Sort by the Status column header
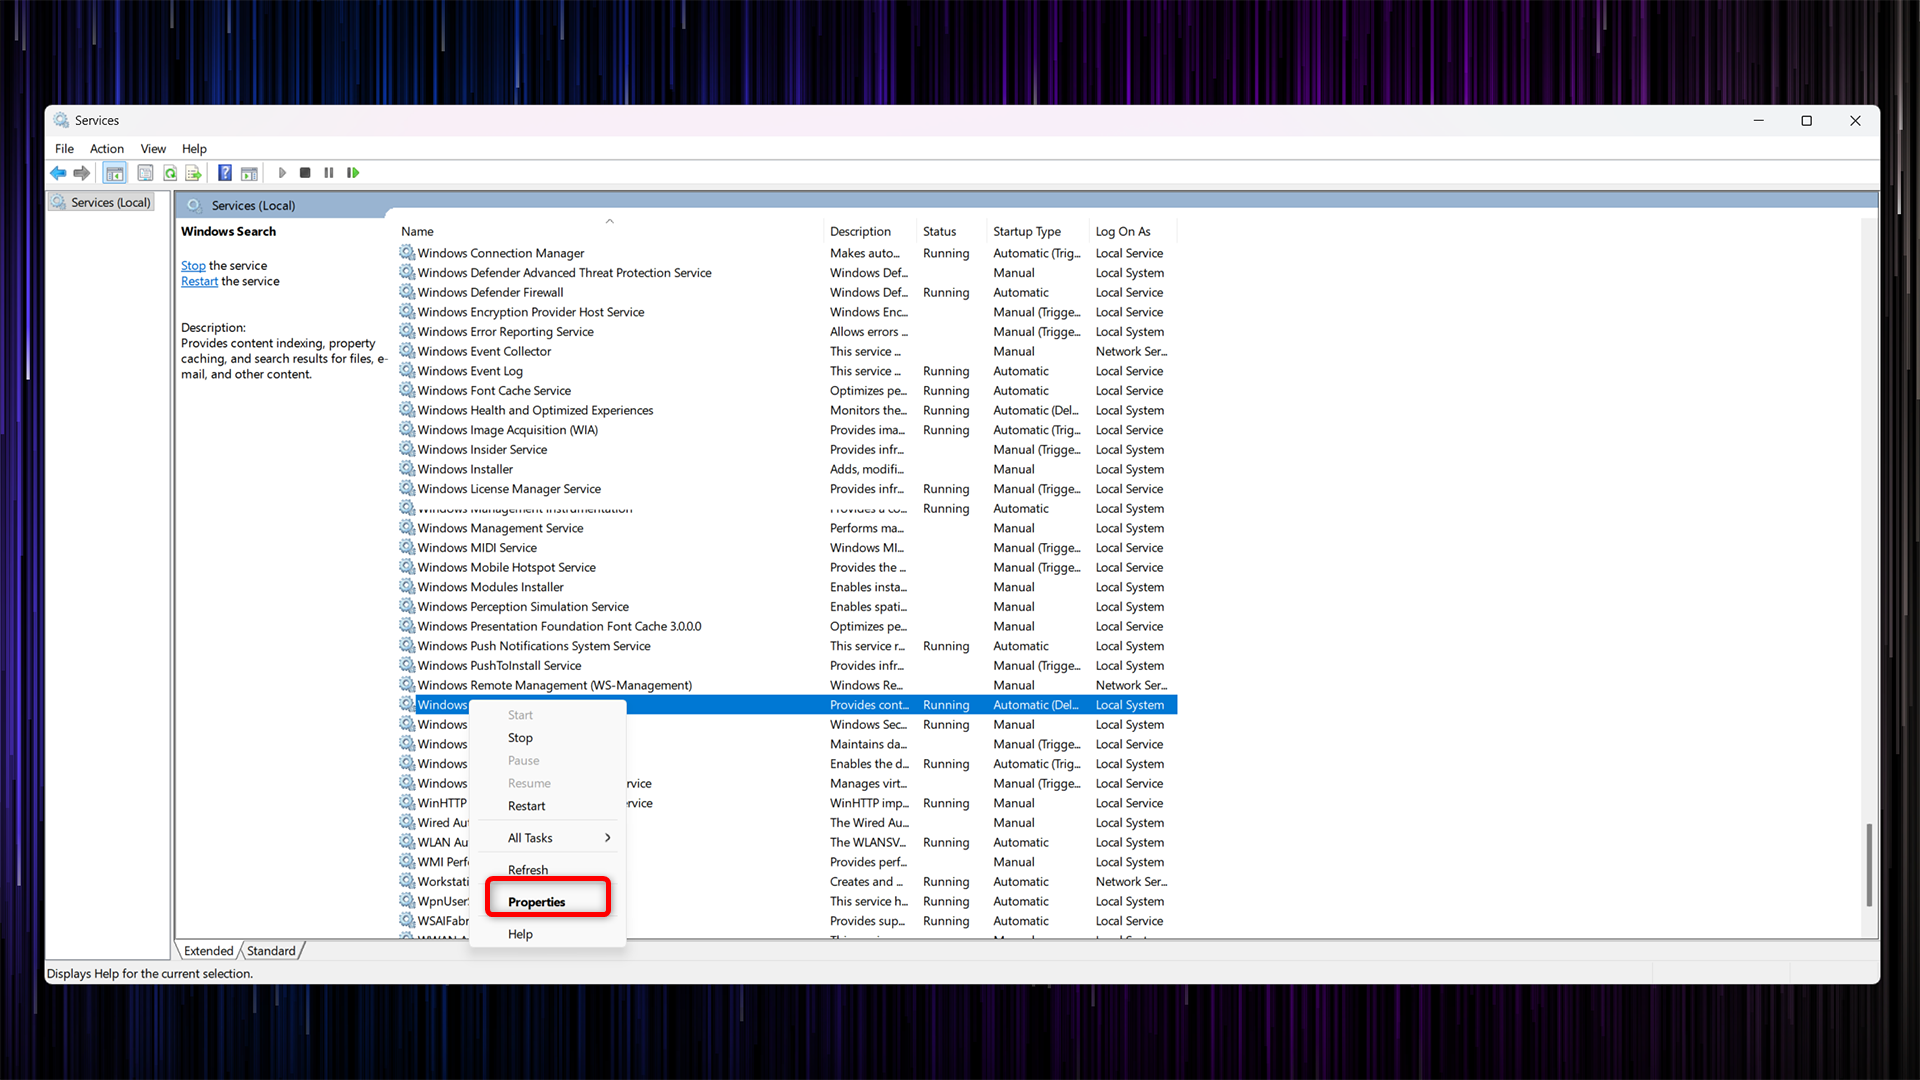The height and width of the screenshot is (1080, 1920). pos(952,231)
